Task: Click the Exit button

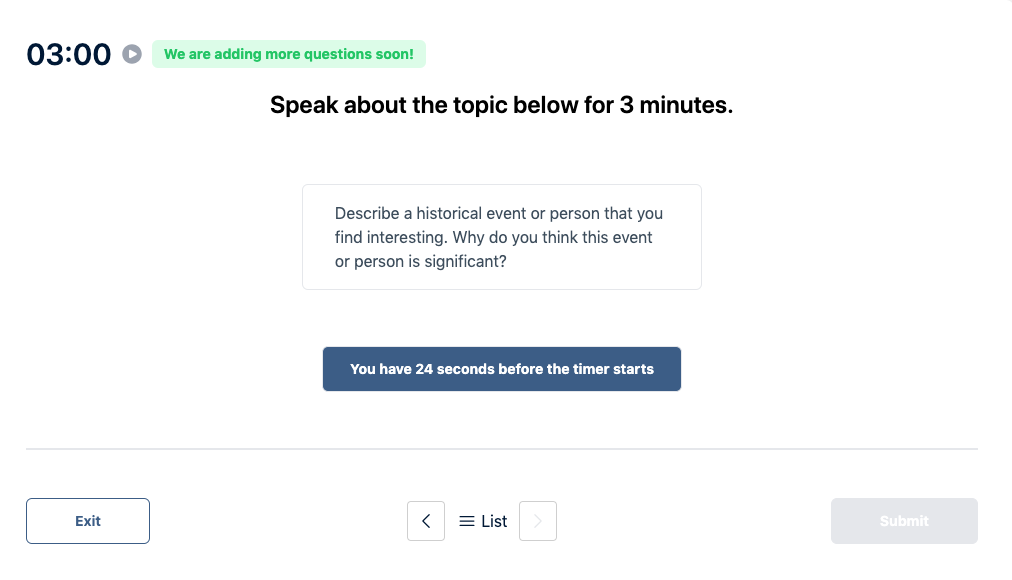Action: (87, 521)
